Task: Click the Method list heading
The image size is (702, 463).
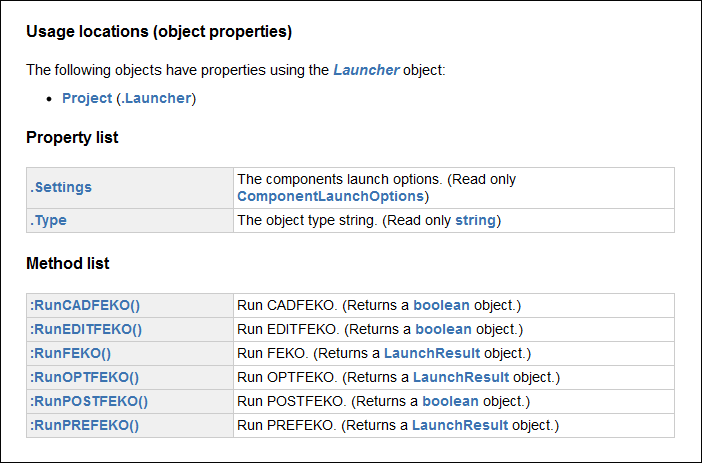Action: click(68, 264)
